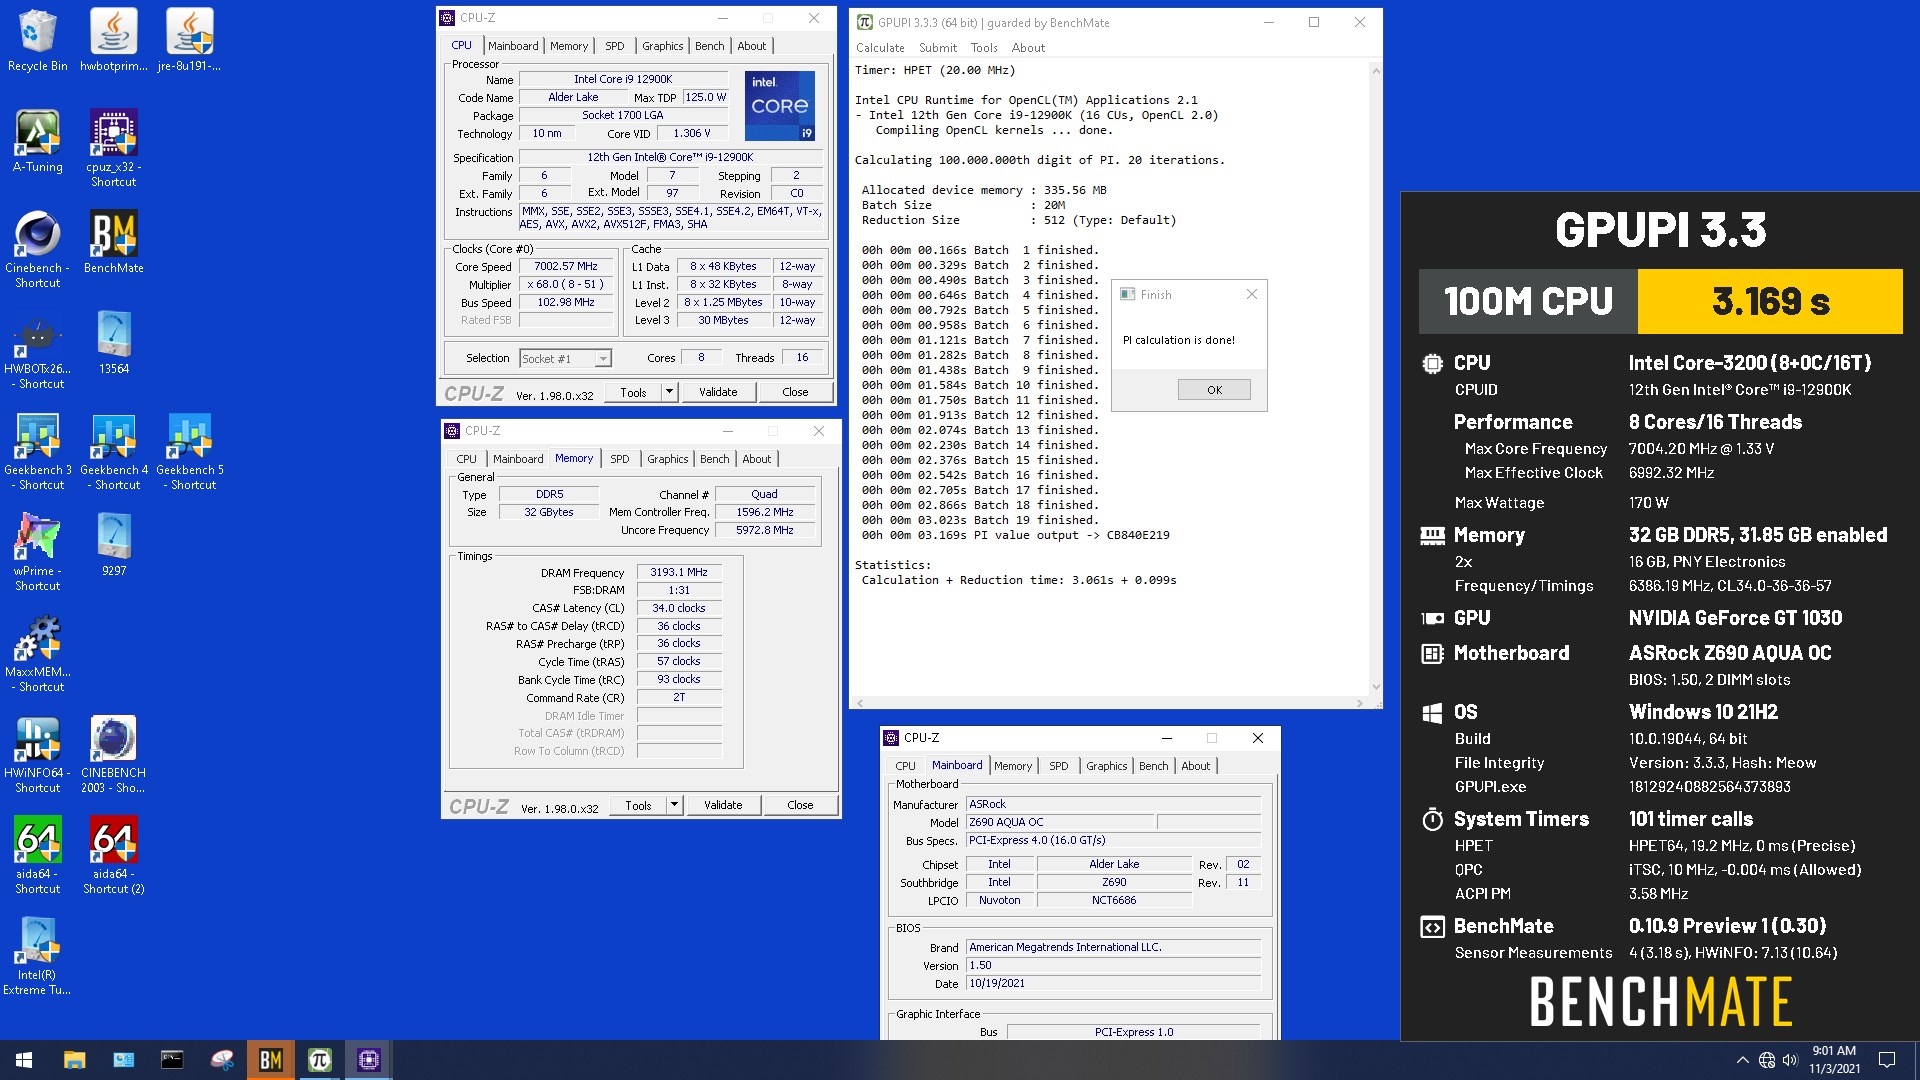Open the HWiNFO64 Shortcut icon

pos(38,754)
